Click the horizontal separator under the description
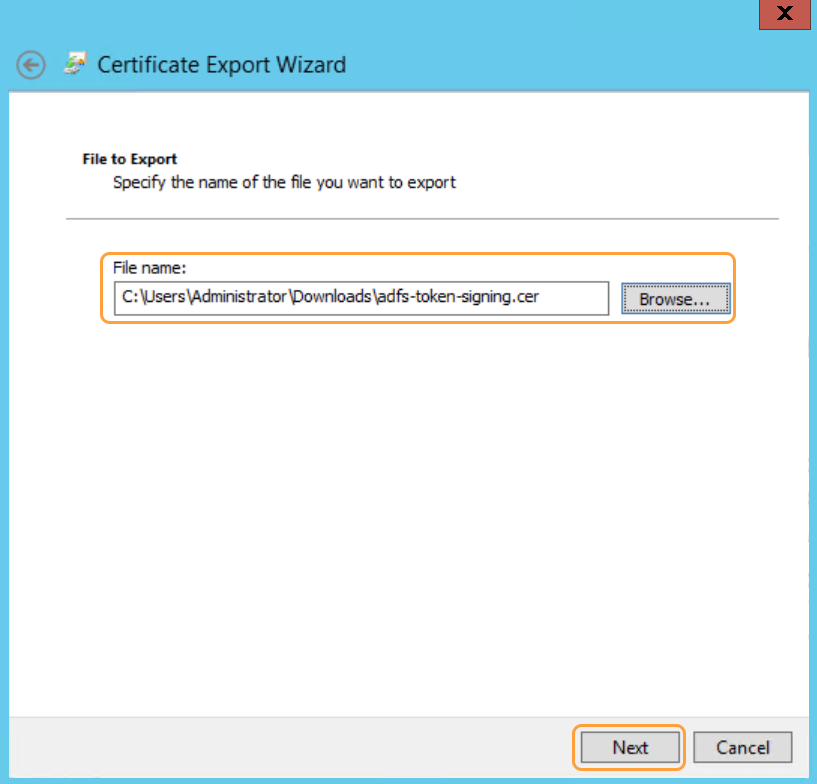 pos(421,218)
